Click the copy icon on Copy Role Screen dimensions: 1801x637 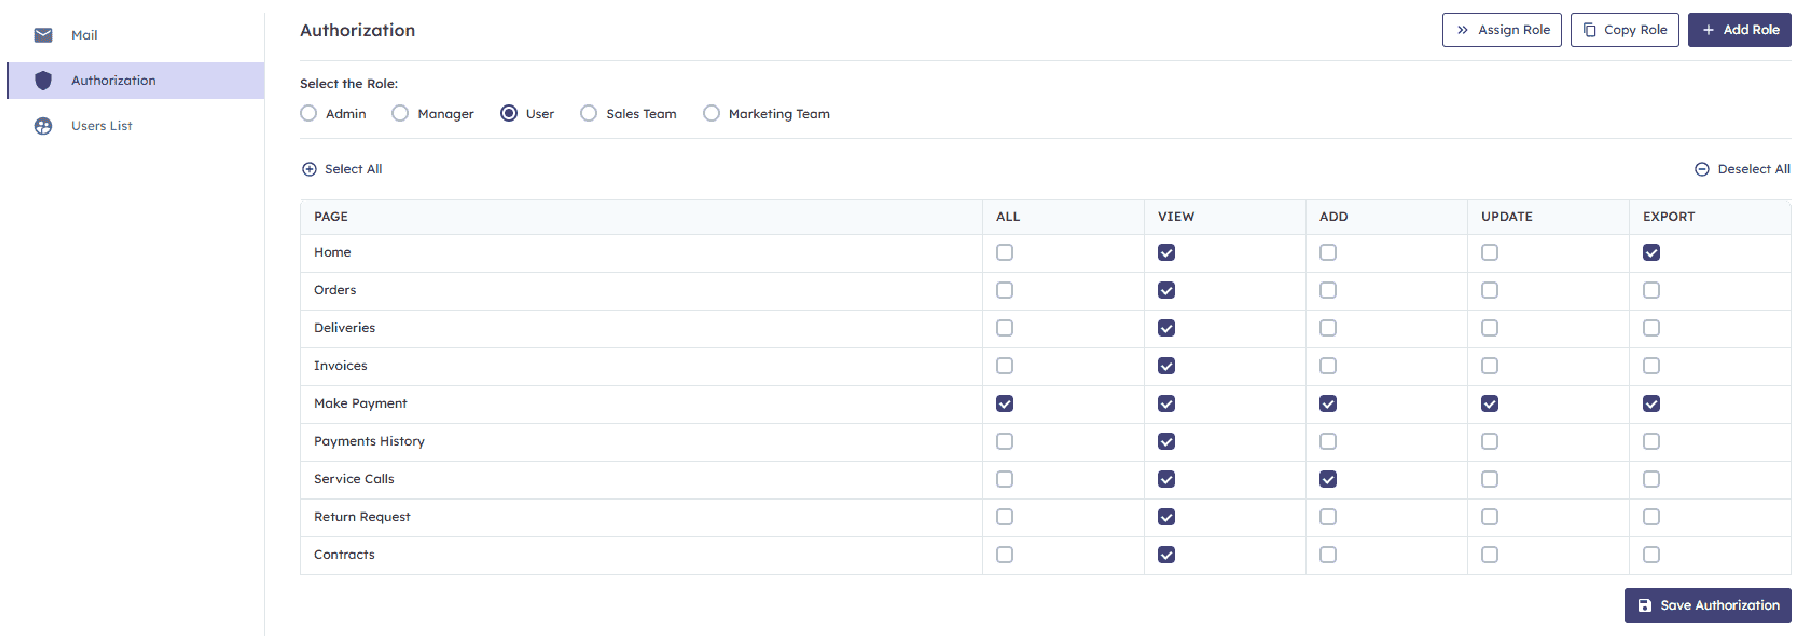point(1590,30)
